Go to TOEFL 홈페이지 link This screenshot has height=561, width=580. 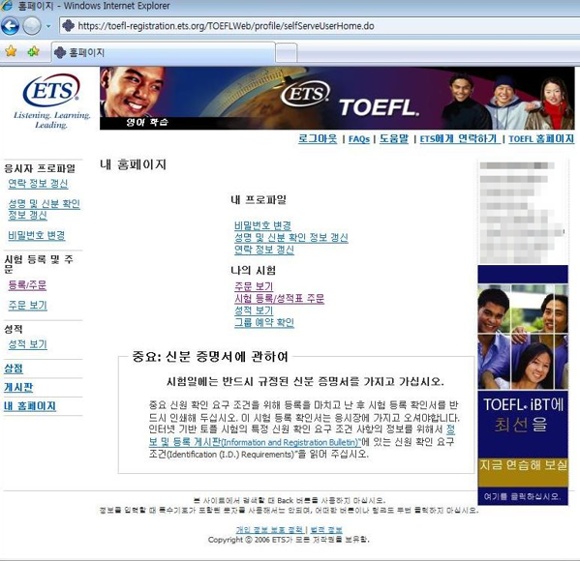(542, 139)
